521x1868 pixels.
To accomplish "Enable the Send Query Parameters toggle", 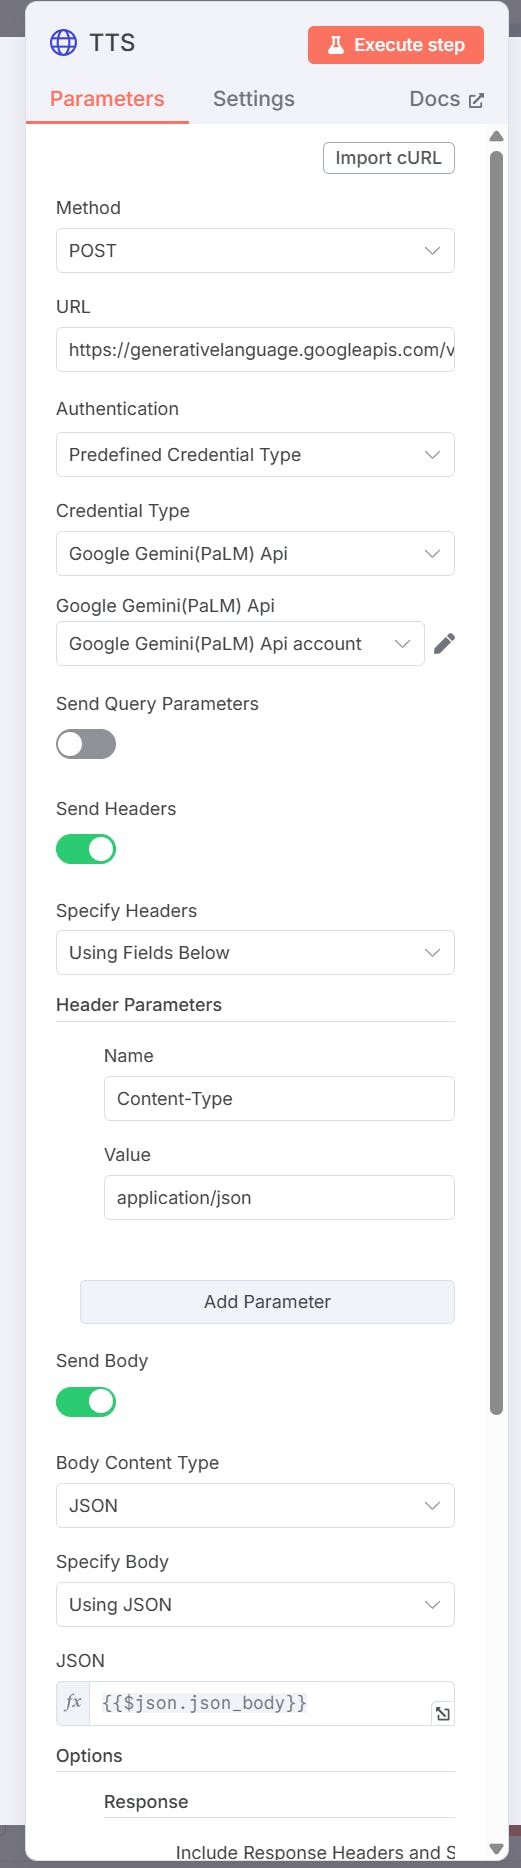I will pos(86,744).
